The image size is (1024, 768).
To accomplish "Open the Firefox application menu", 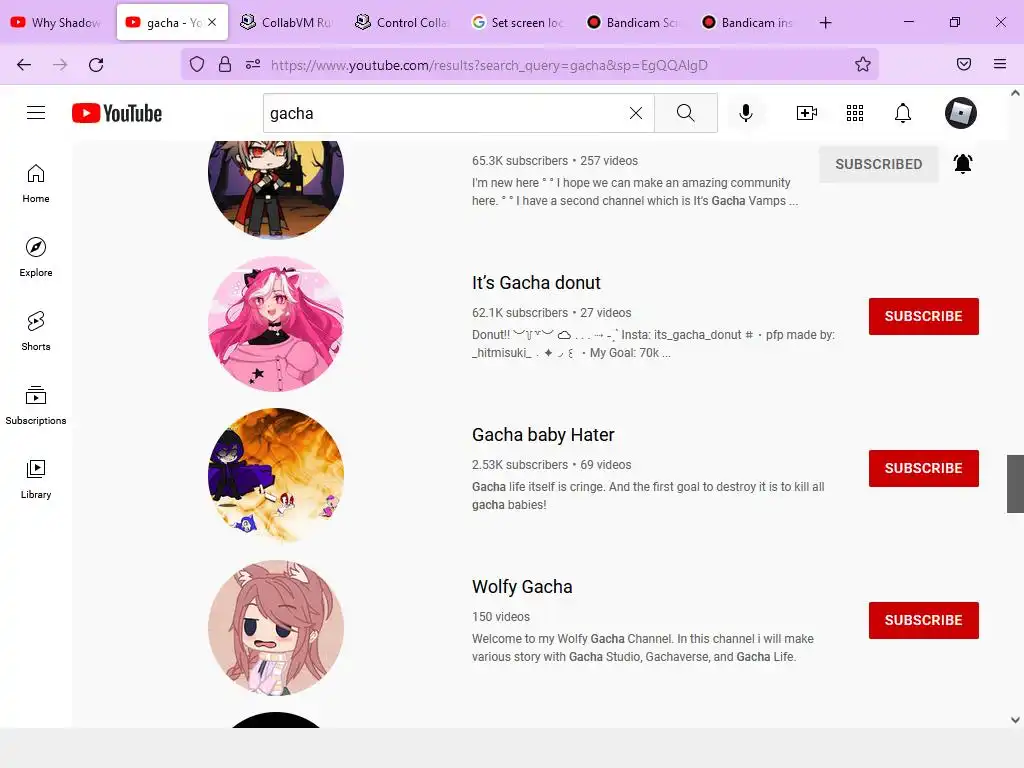I will (1000, 64).
